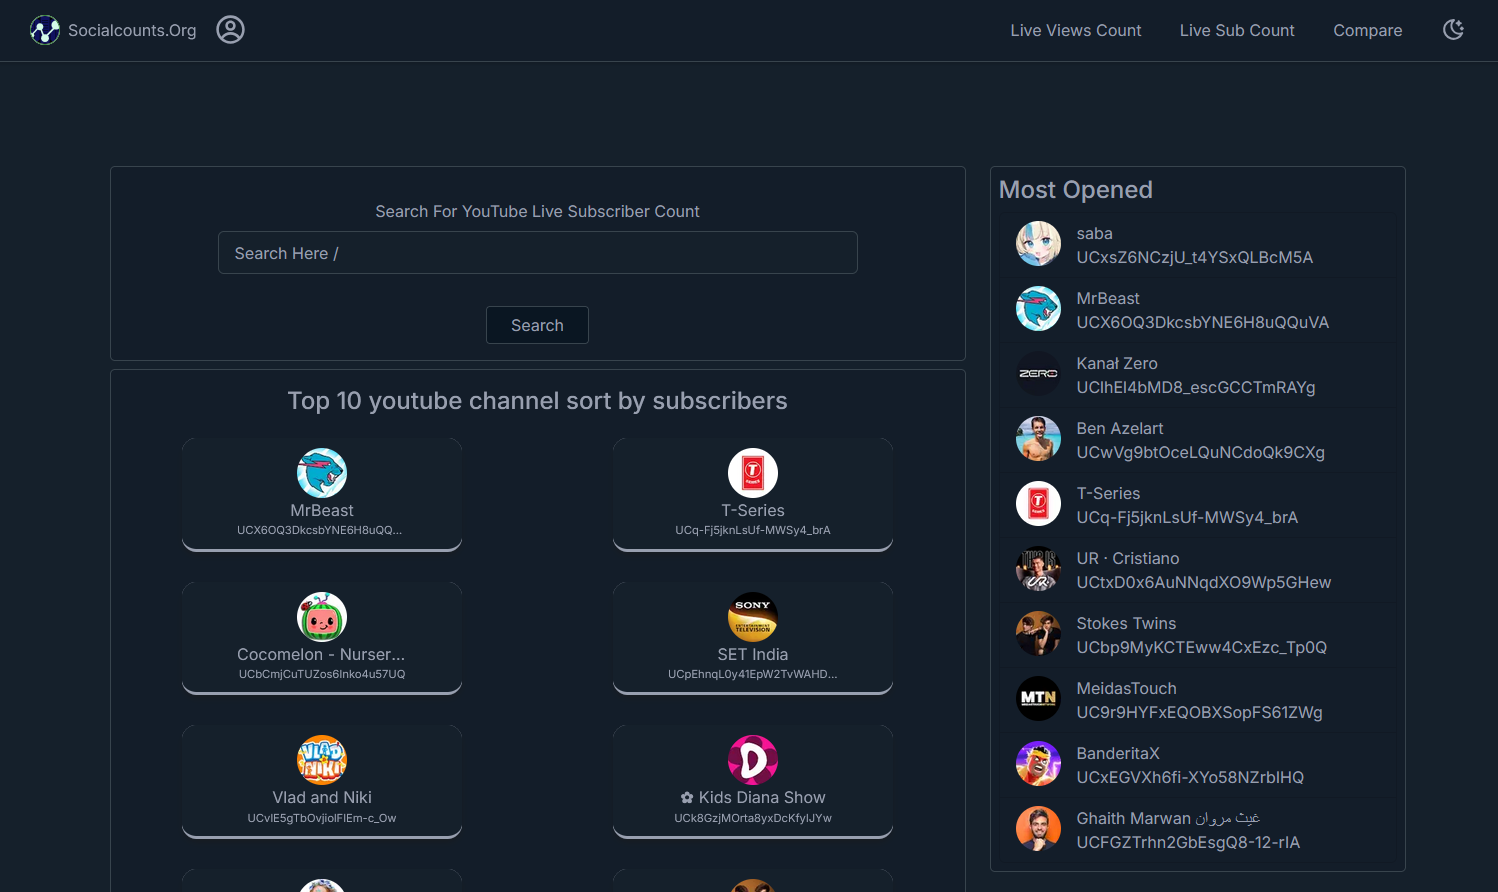
Task: Click channel ID UCpEhnqL0y41EpW2TvWAHD...
Action: tap(753, 674)
